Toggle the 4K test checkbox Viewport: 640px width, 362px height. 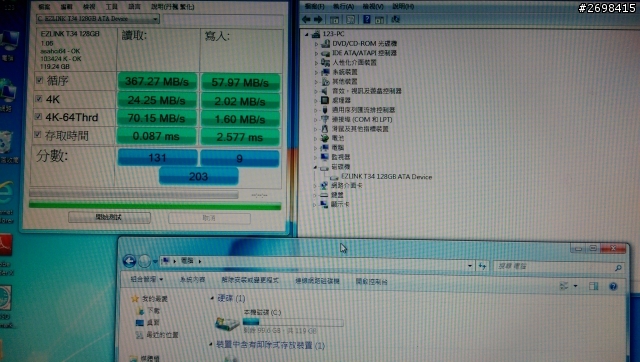(39, 99)
